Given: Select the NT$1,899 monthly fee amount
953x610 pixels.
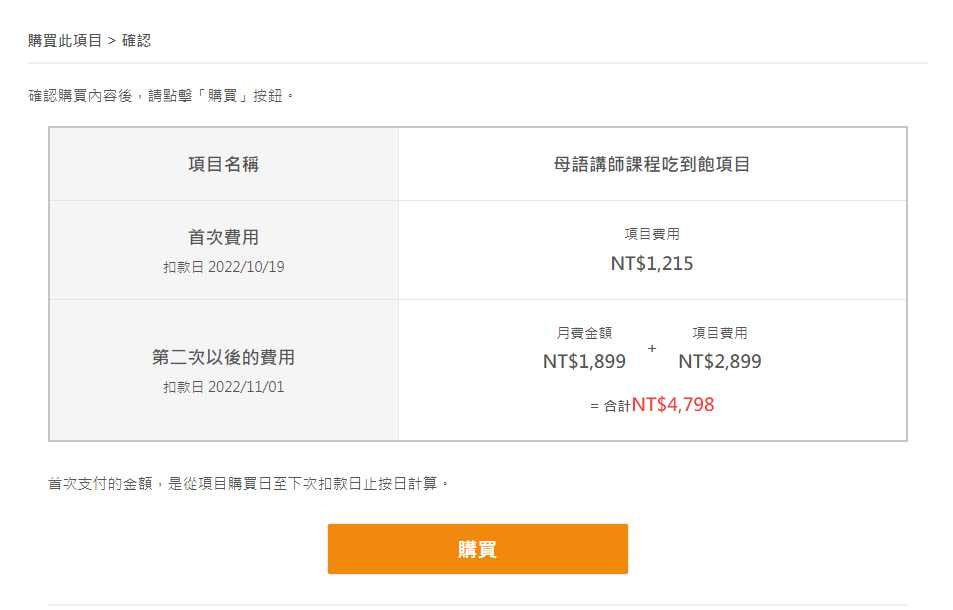Looking at the screenshot, I should click(x=584, y=362).
